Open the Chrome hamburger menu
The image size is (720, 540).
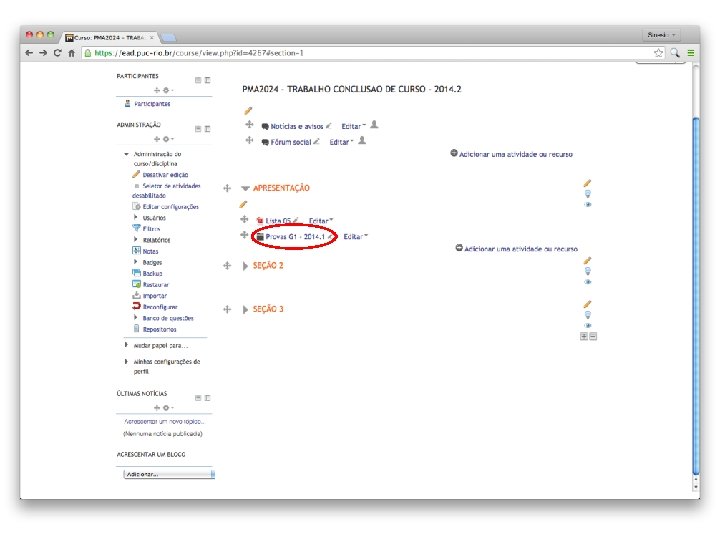(x=691, y=53)
